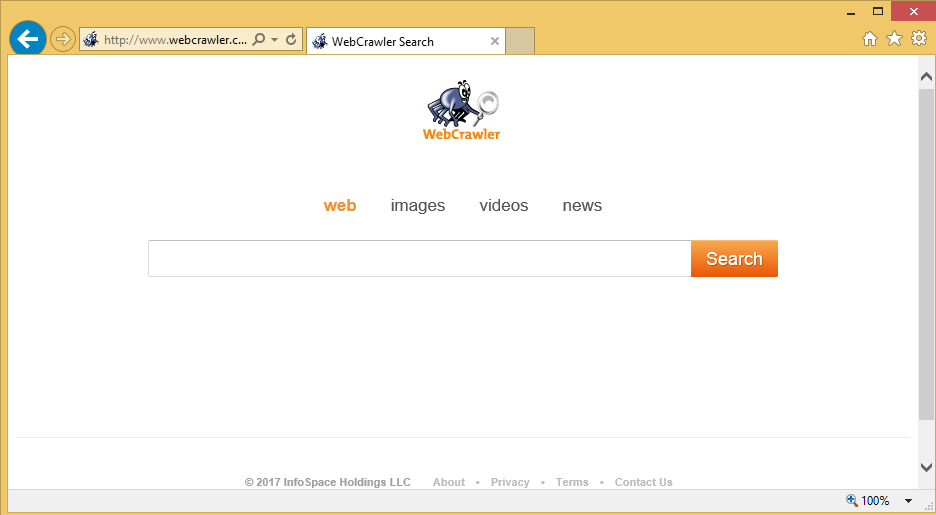
Task: Click the 100% zoom level text
Action: (875, 501)
